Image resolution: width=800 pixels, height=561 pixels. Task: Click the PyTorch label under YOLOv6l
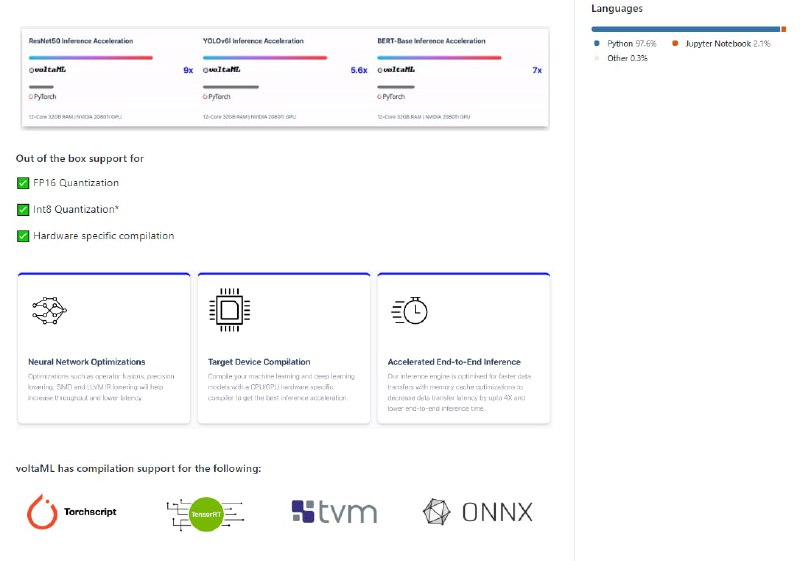point(220,97)
